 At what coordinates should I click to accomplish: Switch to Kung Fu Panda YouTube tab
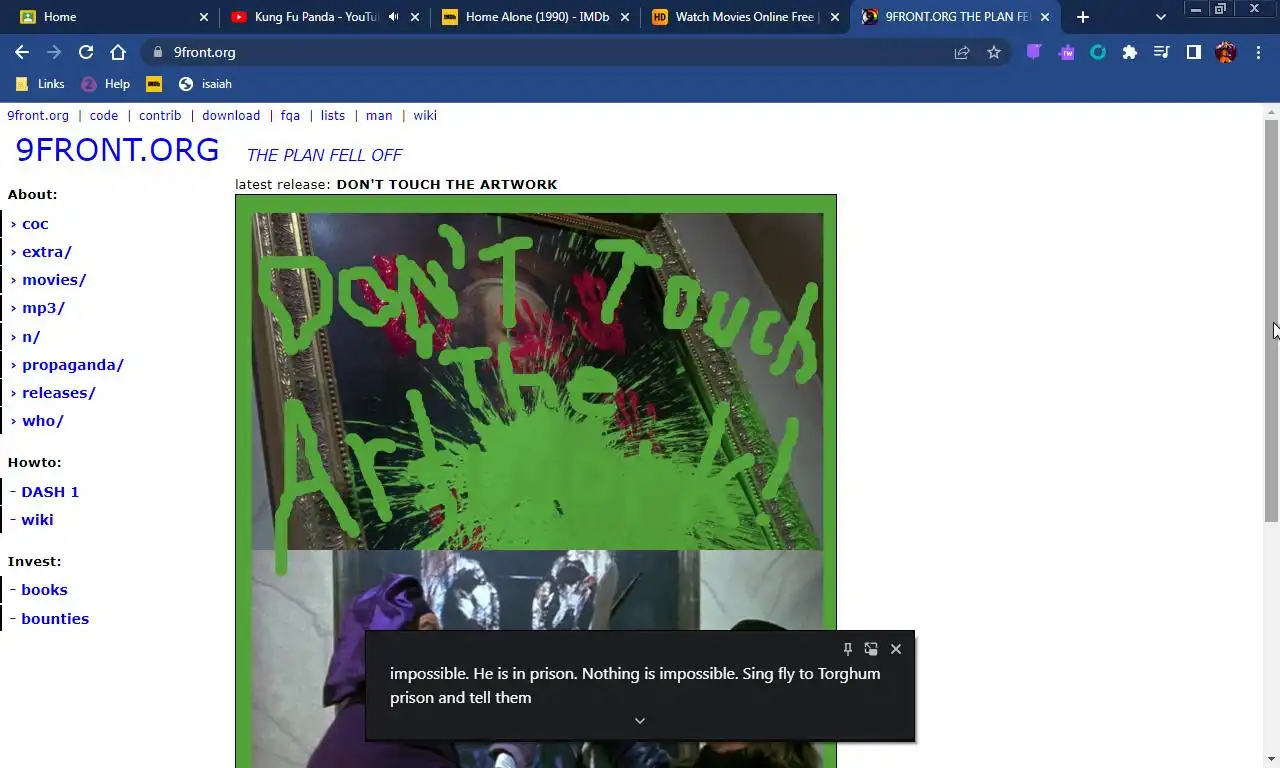[325, 17]
